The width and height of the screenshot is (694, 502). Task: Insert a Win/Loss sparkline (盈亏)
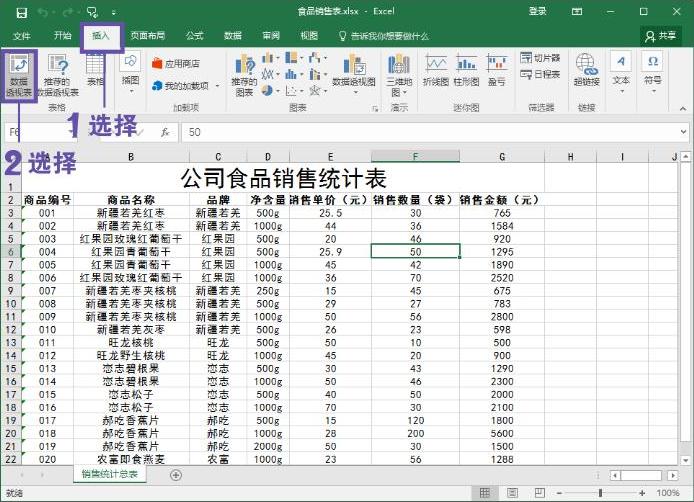coord(497,70)
